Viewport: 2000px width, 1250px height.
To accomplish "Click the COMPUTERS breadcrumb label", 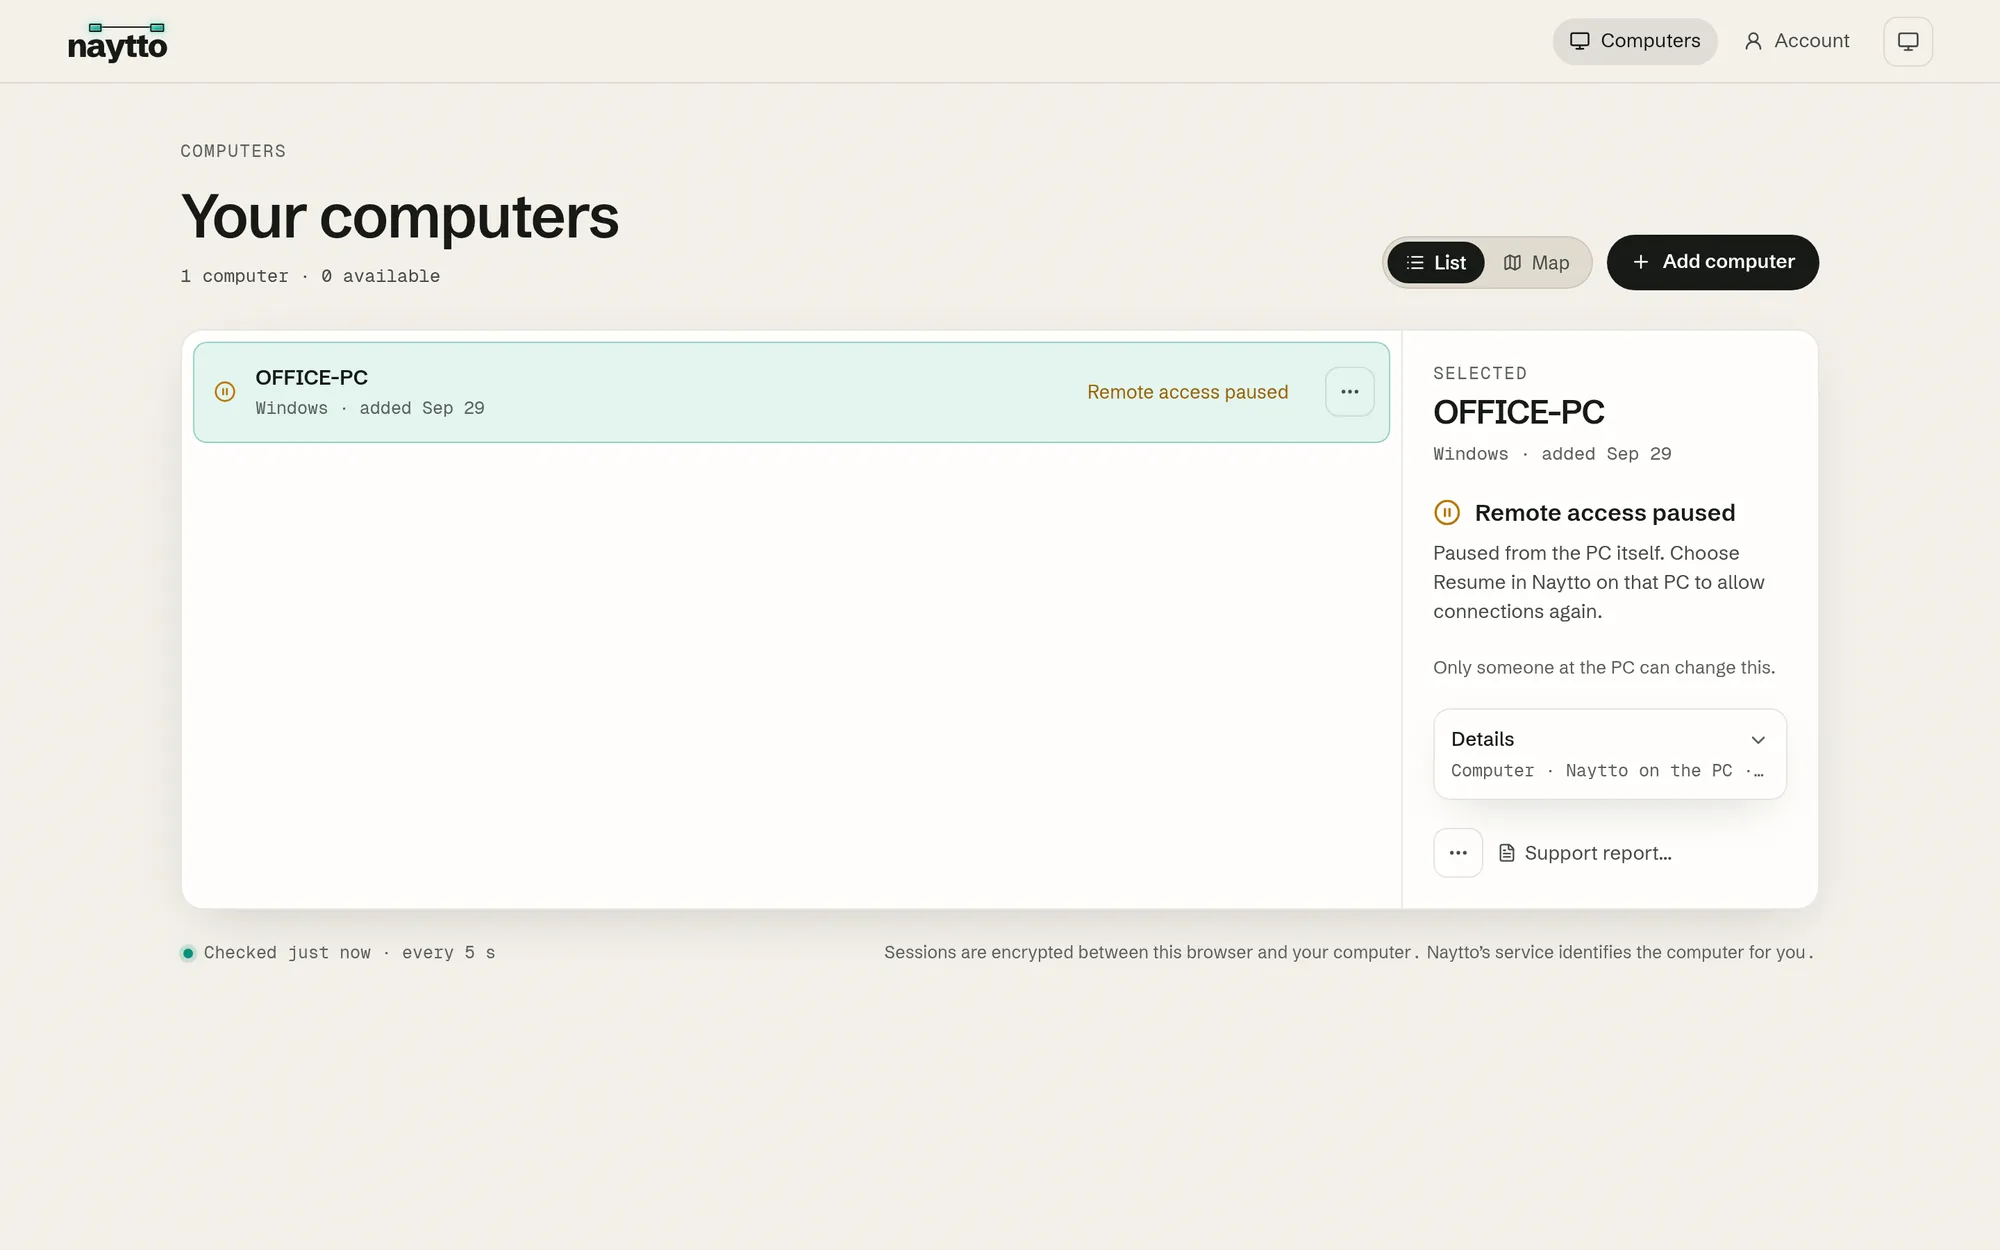I will (x=233, y=151).
